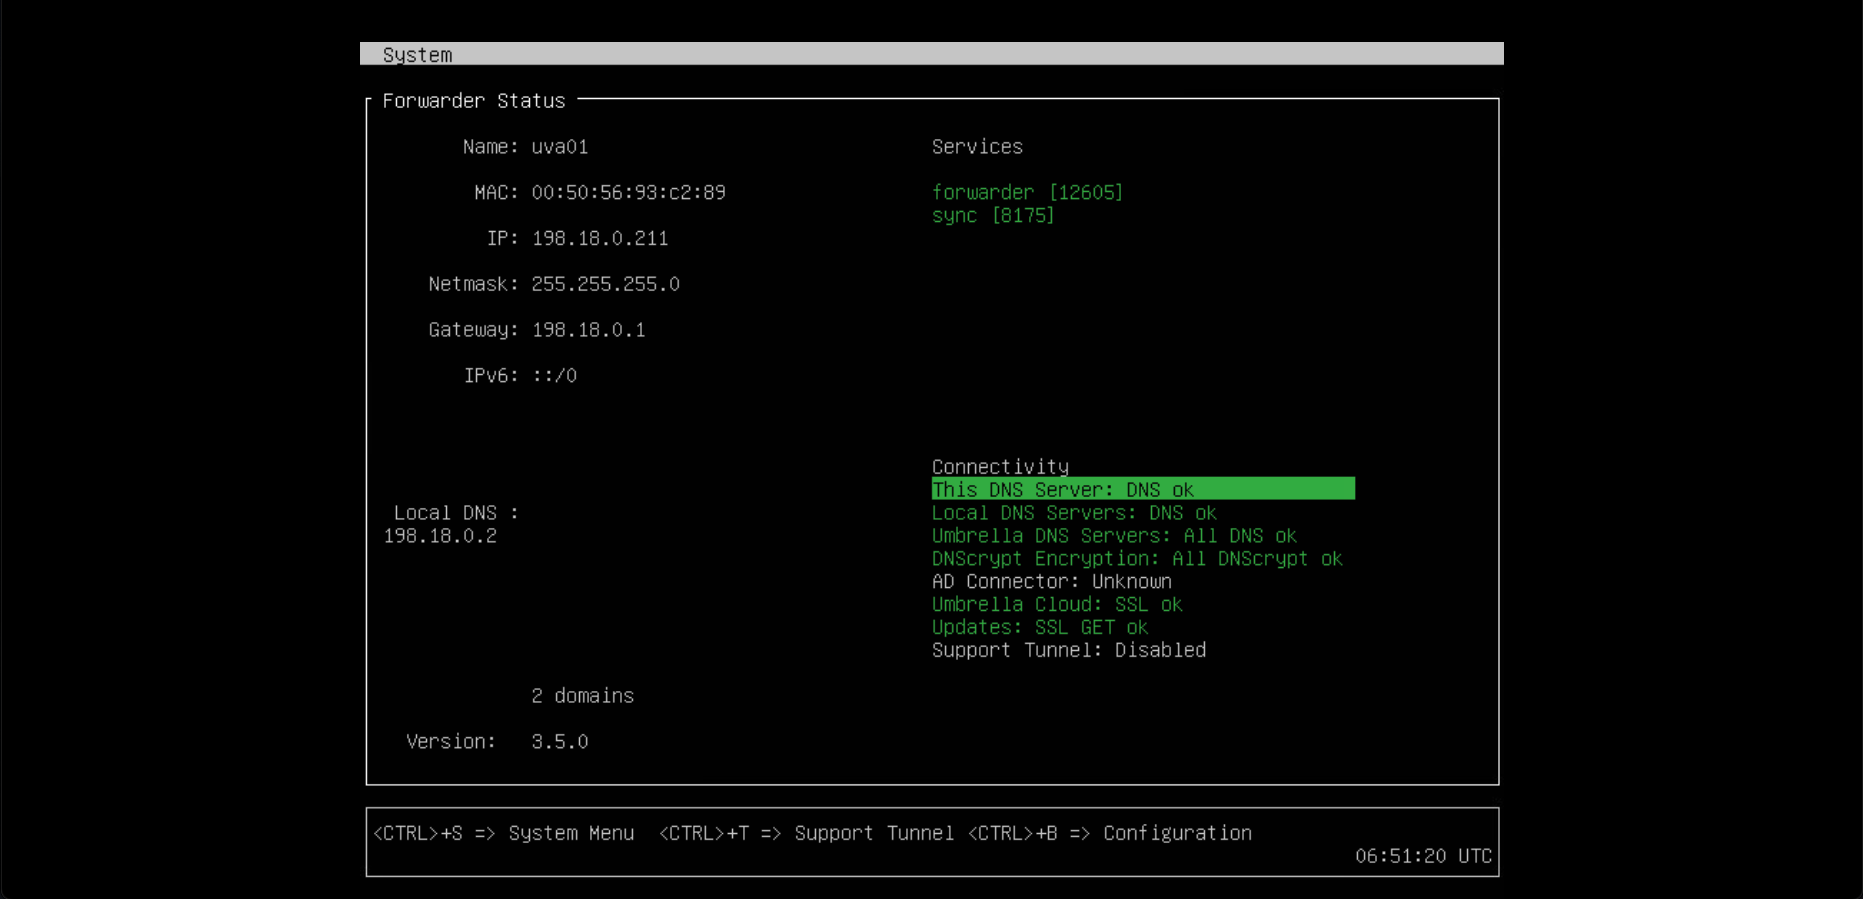The image size is (1863, 899).
Task: Select the AD Connector Unknown entry
Action: (x=1051, y=582)
